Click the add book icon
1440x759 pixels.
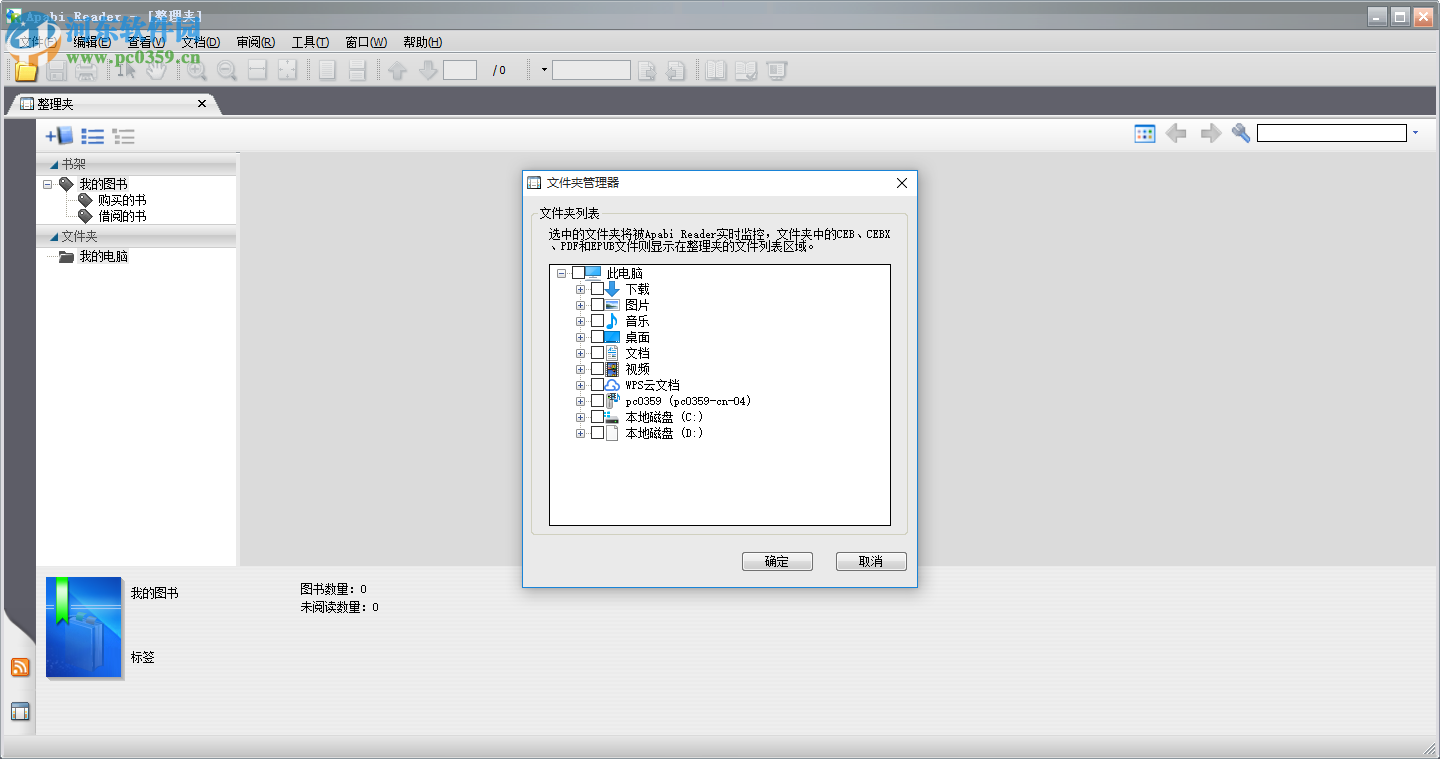59,135
